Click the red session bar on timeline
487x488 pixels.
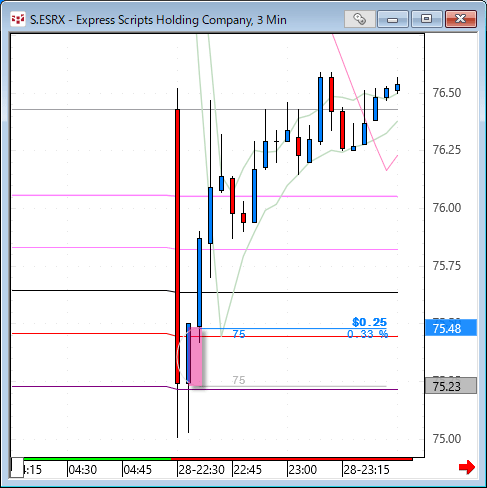[x=292, y=459]
